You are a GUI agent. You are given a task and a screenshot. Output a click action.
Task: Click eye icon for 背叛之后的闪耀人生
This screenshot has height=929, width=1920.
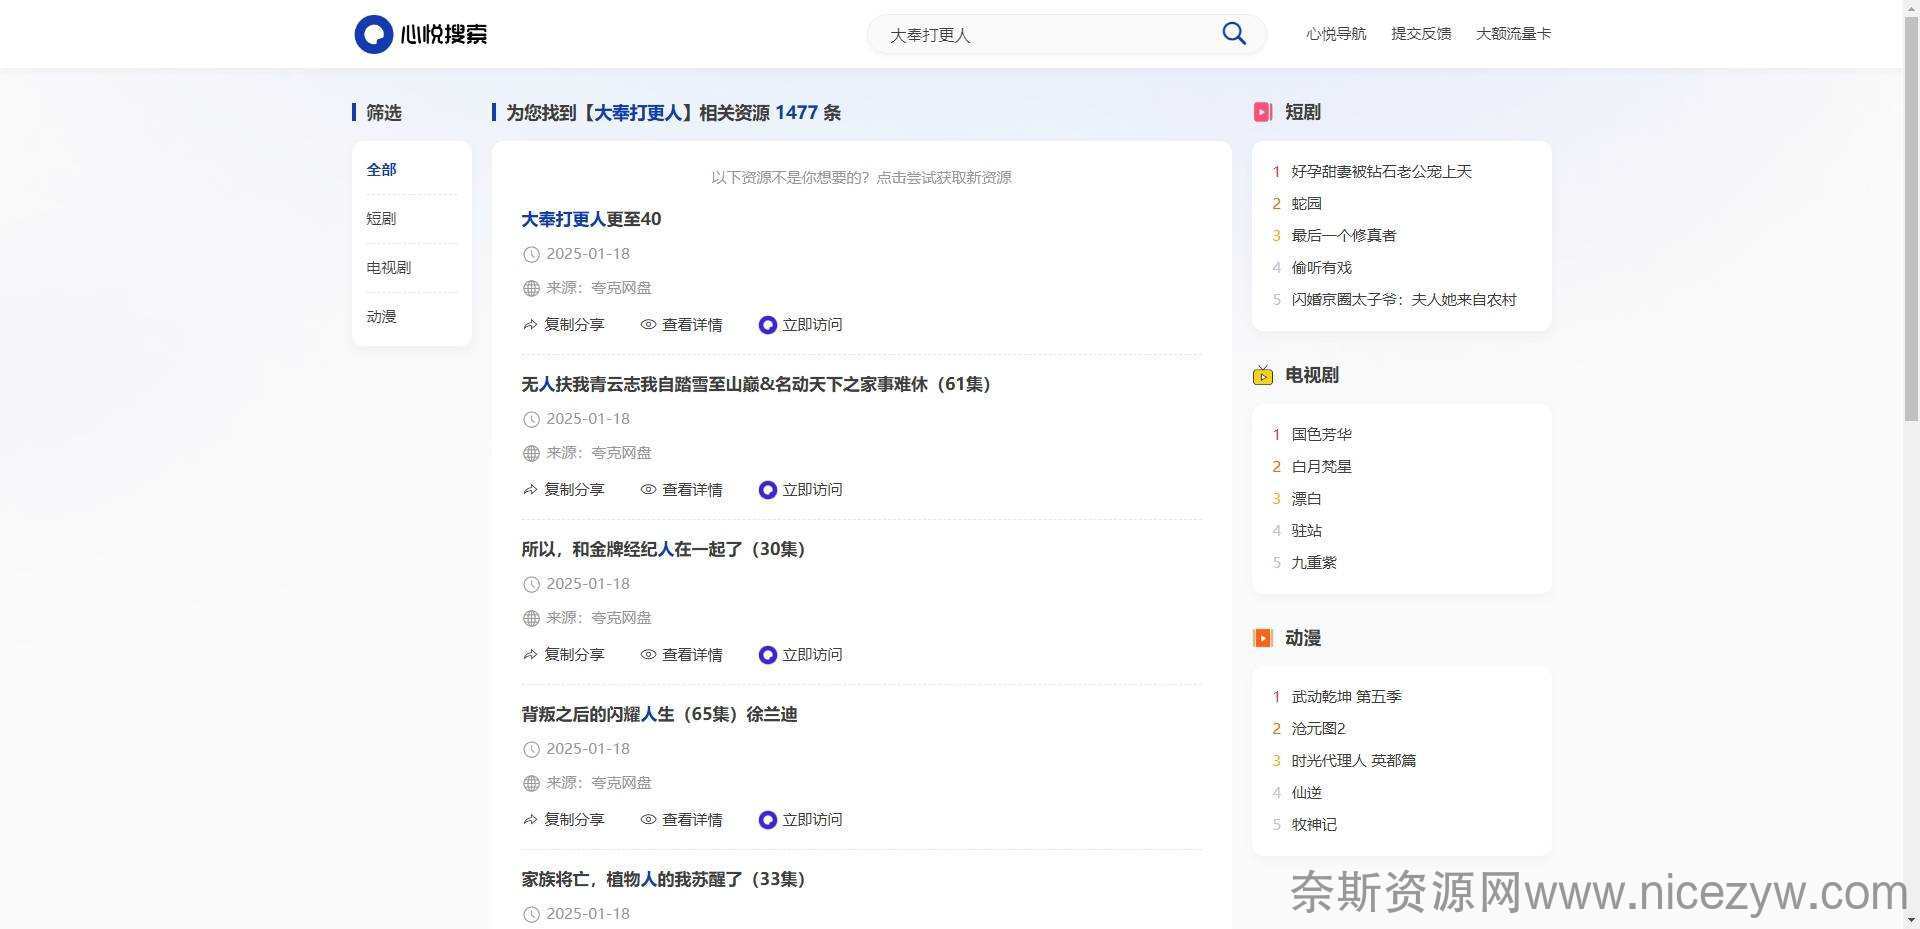click(x=648, y=820)
